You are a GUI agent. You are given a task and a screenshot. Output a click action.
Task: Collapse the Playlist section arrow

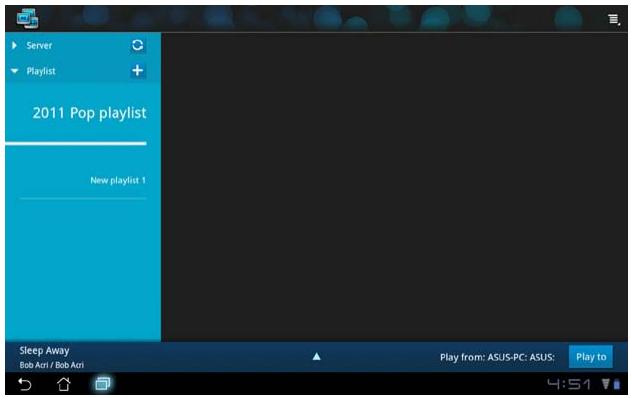14,71
